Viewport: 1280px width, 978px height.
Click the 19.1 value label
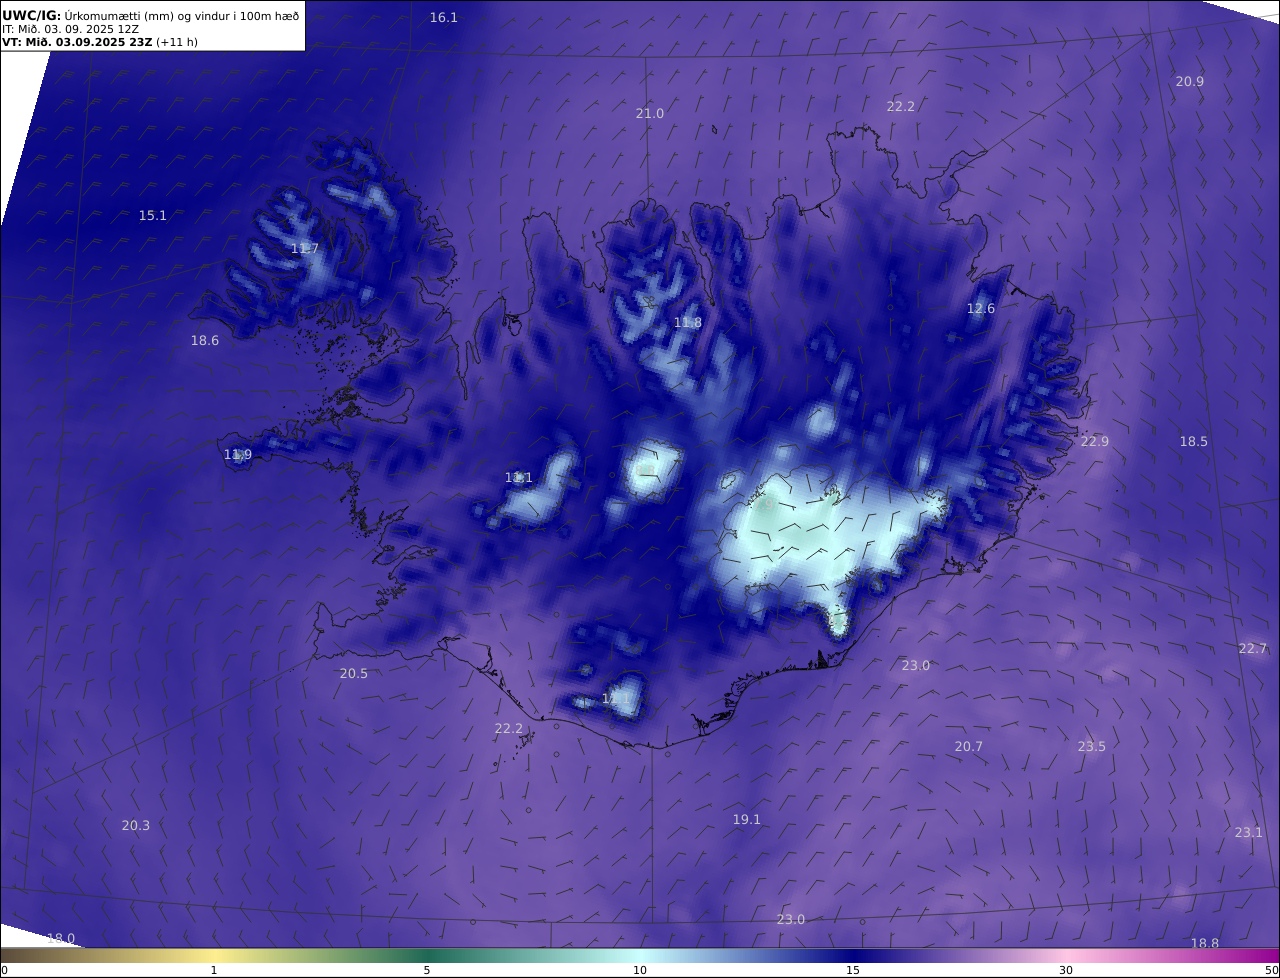click(747, 820)
